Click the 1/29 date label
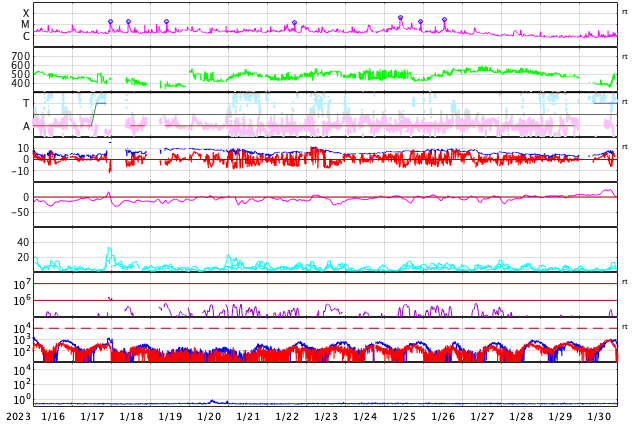Image resolution: width=634 pixels, height=424 pixels. [560, 417]
